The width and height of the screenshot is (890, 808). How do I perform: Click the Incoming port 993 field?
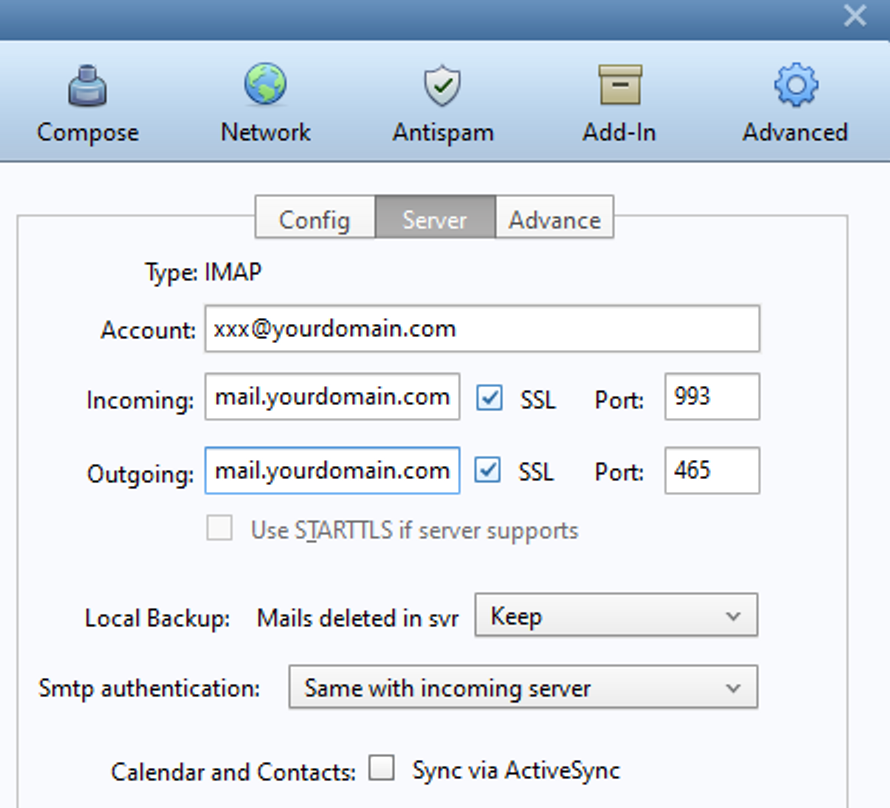coord(711,398)
